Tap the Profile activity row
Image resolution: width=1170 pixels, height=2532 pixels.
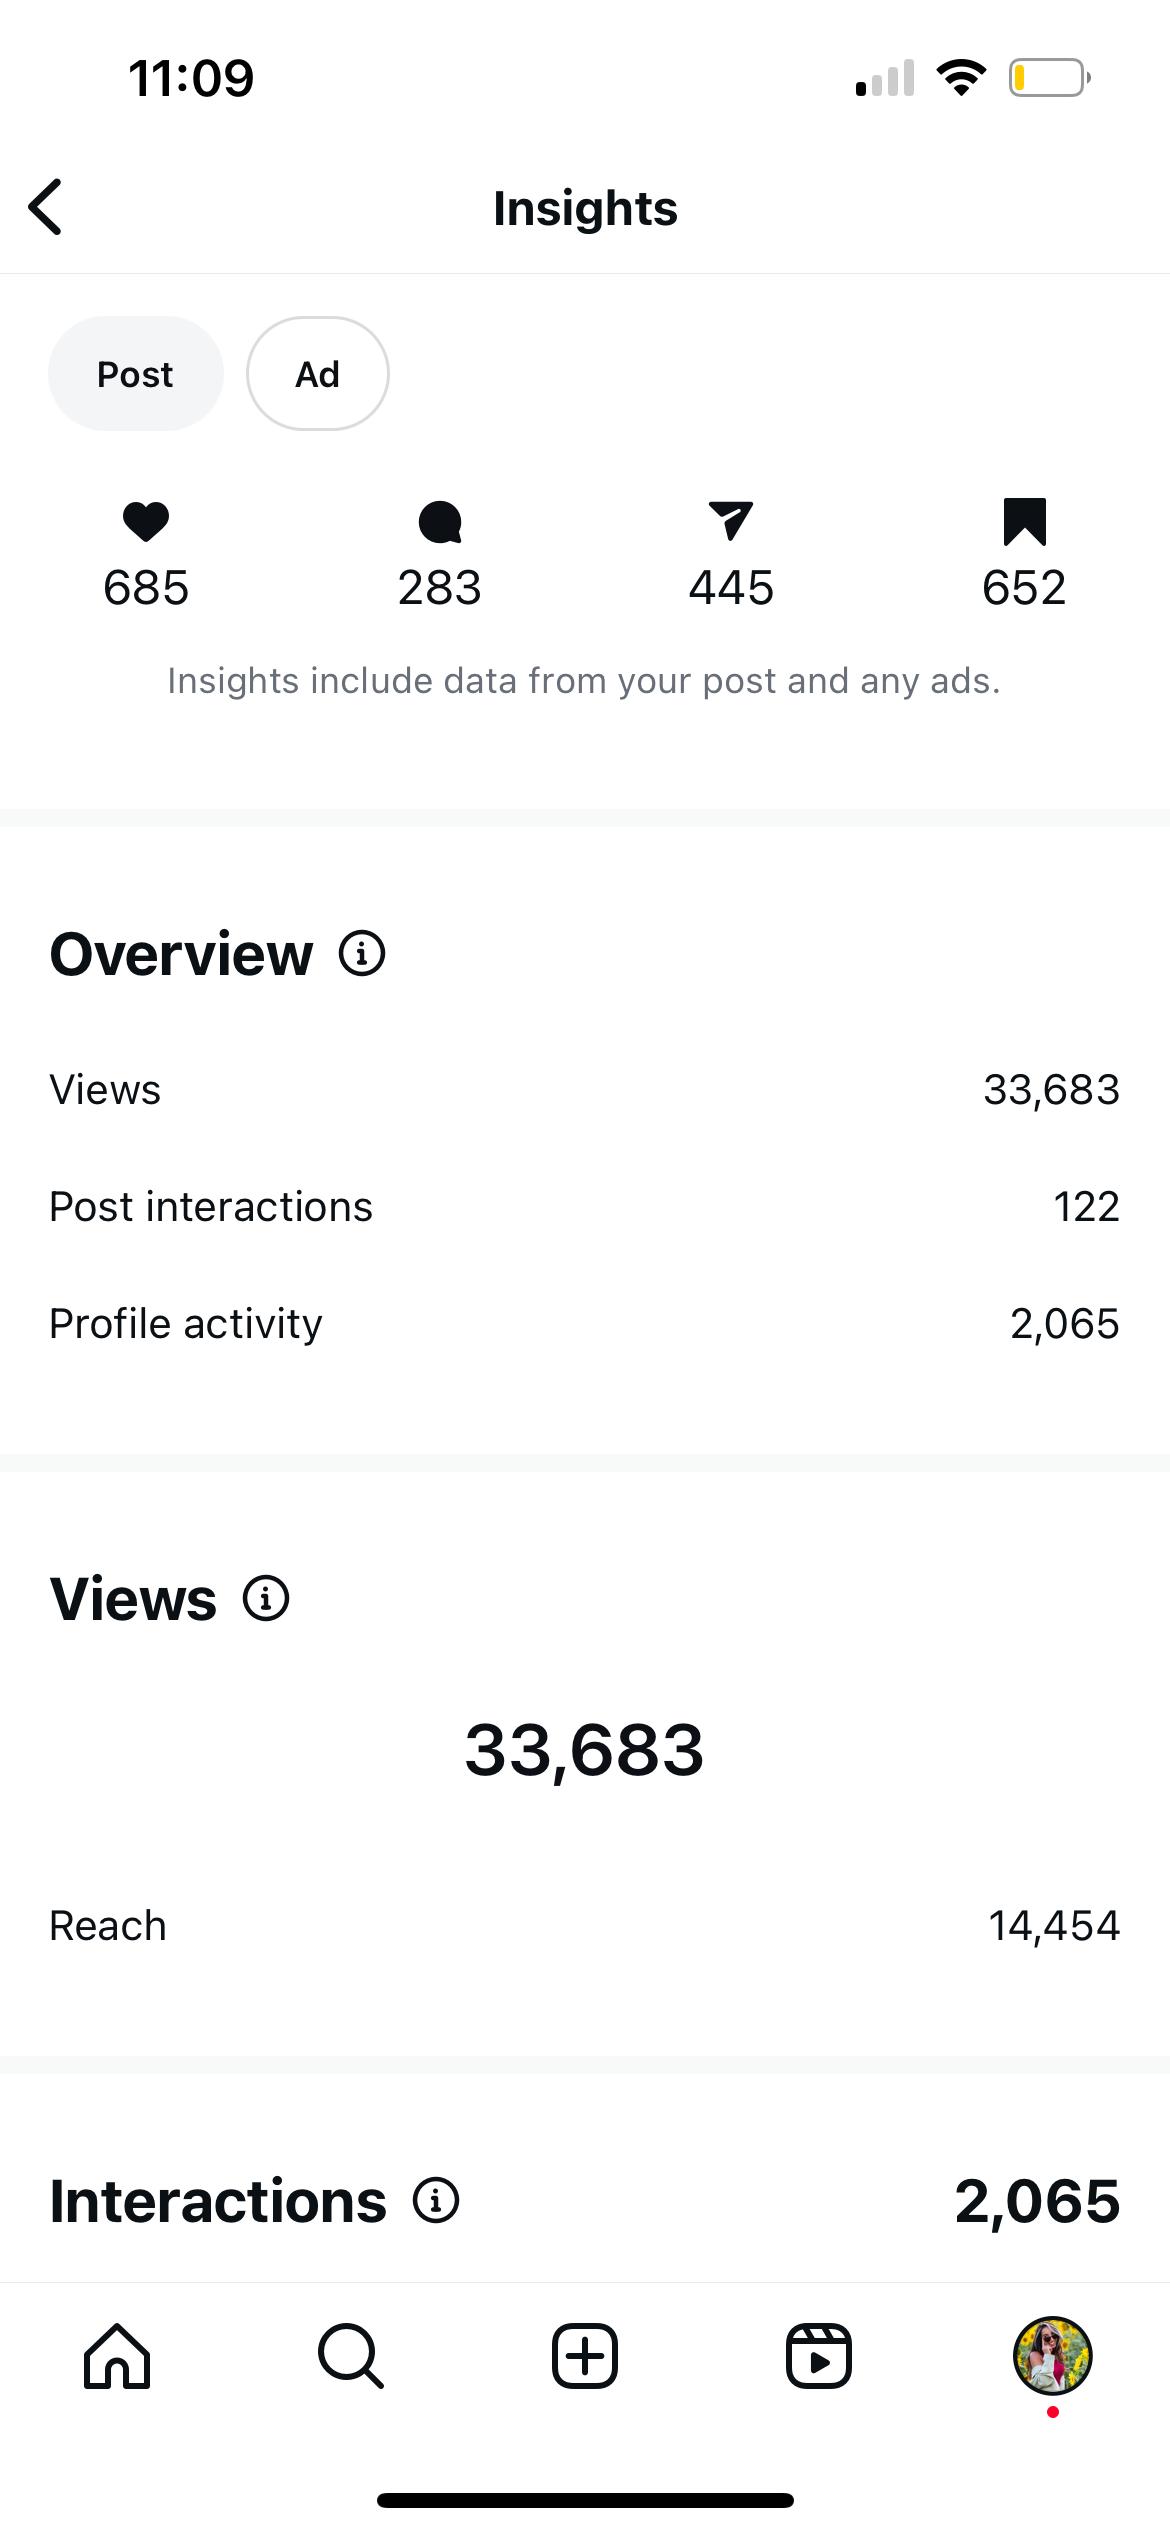pyautogui.click(x=585, y=1324)
